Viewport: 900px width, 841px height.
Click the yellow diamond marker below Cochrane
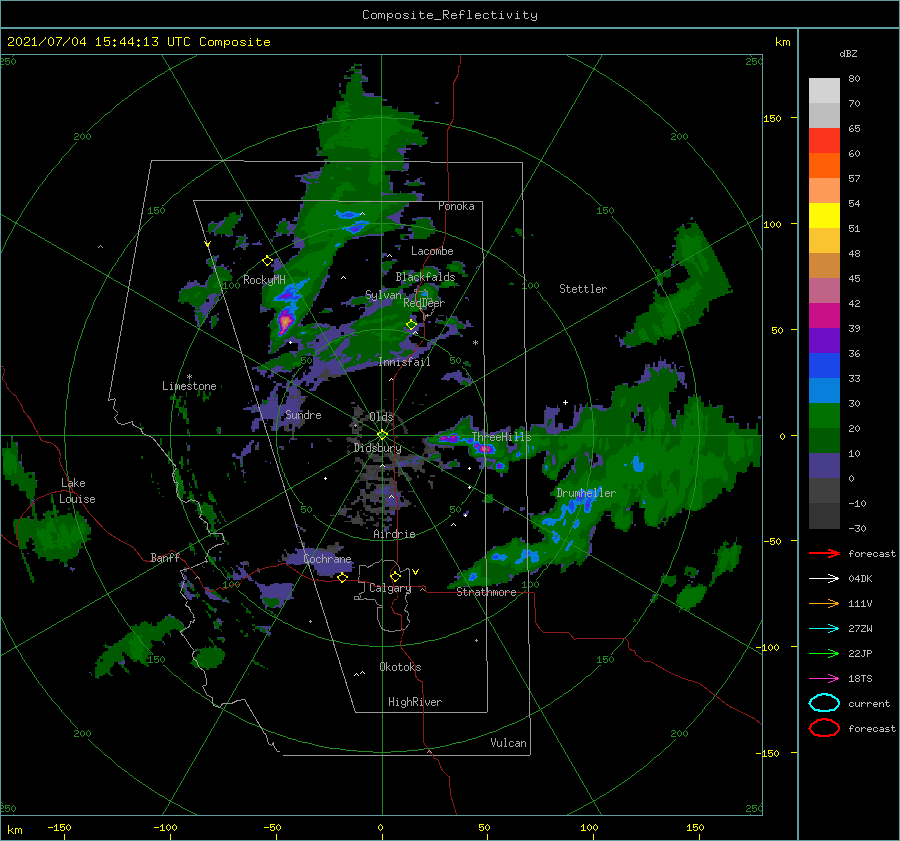(342, 578)
